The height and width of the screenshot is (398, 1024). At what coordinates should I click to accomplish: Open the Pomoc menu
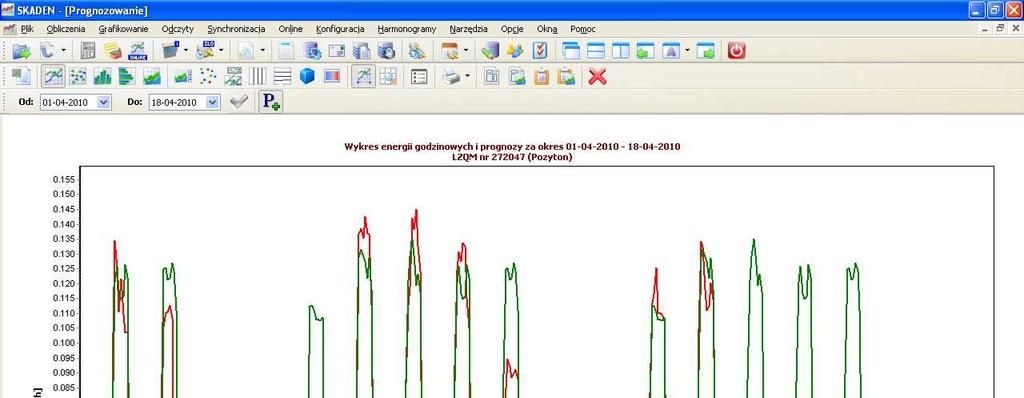(583, 29)
